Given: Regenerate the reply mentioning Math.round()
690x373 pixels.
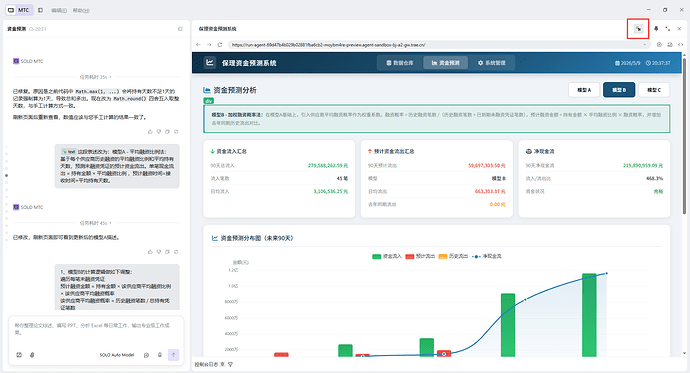Looking at the screenshot, I should [176, 132].
